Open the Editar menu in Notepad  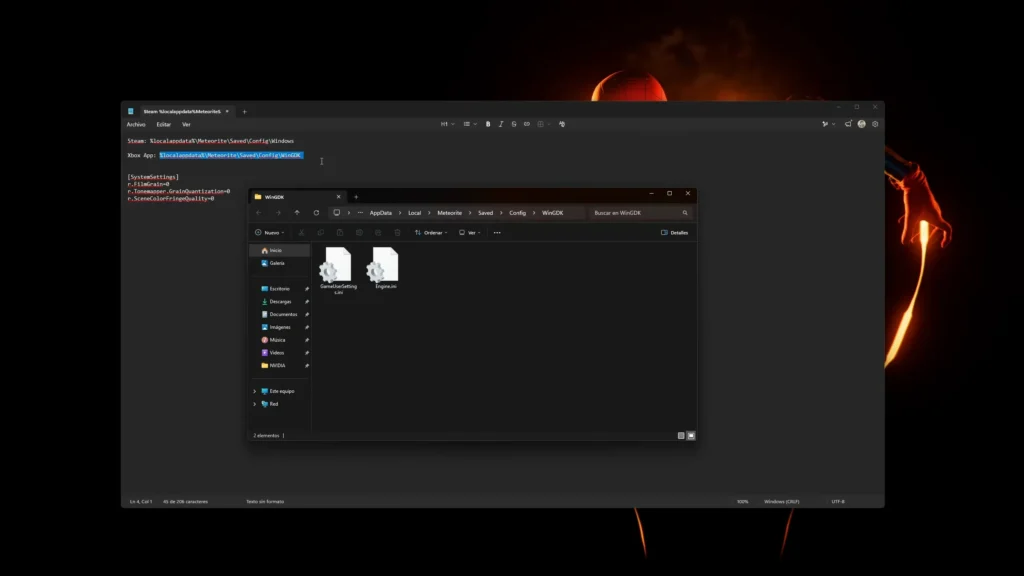pos(163,124)
